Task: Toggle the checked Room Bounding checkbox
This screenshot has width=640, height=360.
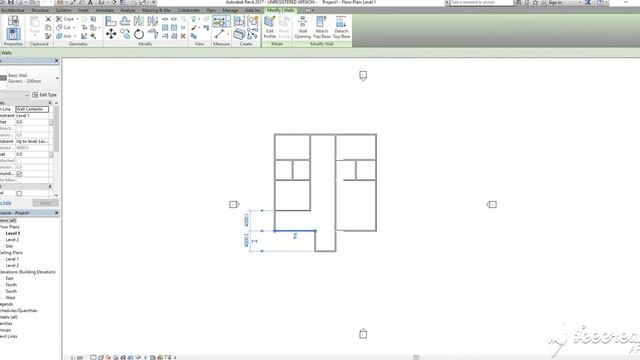Action: coord(19,173)
